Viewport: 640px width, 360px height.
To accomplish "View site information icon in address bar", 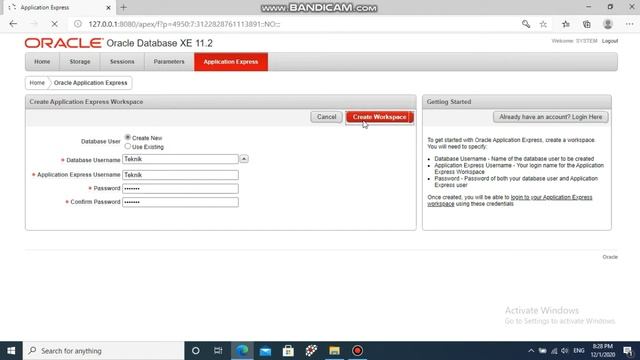I will point(78,24).
